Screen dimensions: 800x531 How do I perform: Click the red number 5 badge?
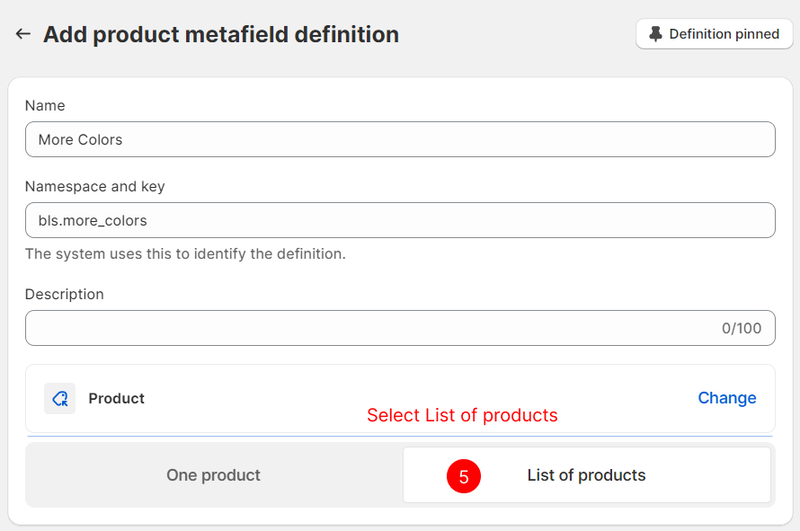(x=464, y=477)
